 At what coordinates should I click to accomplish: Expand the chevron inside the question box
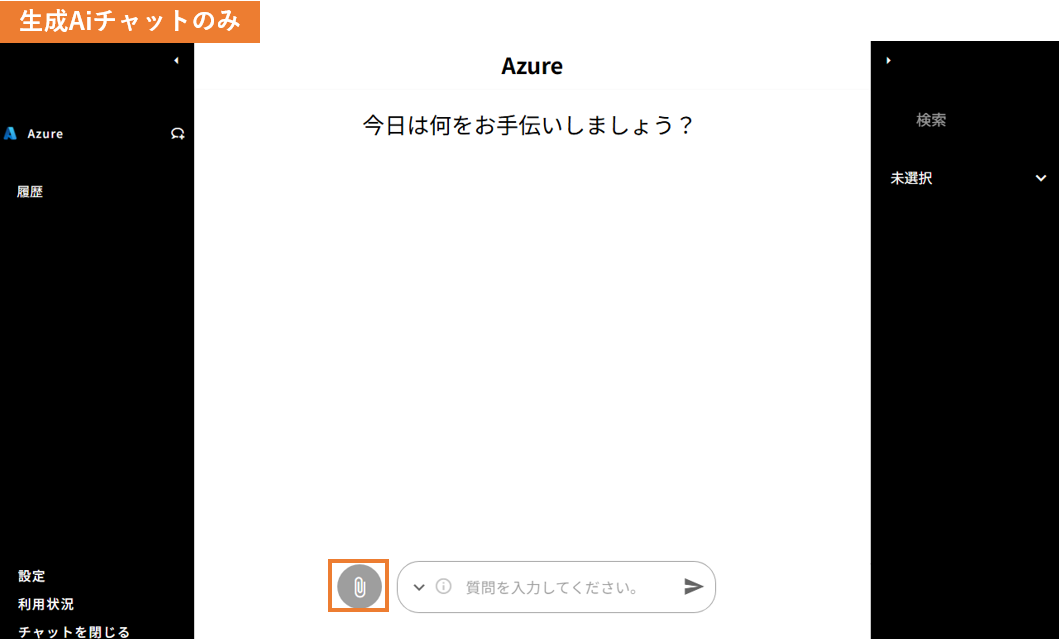[419, 587]
